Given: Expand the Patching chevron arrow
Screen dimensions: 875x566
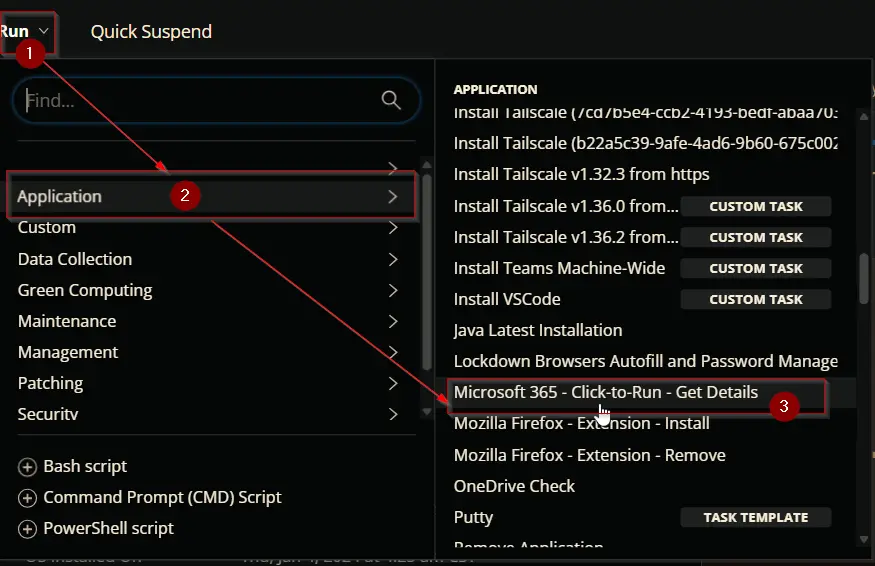Looking at the screenshot, I should [x=393, y=383].
